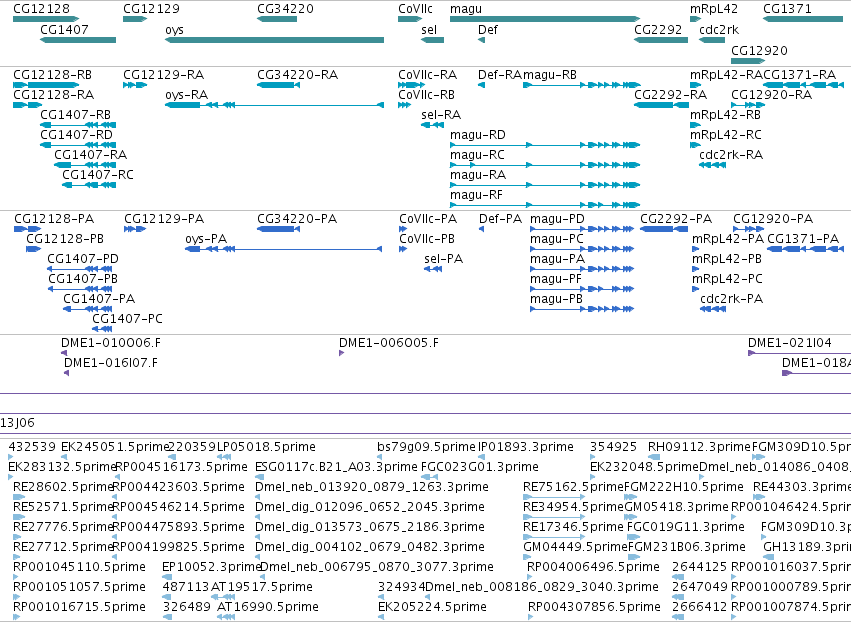The height and width of the screenshot is (622, 851).
Task: Click transcript CG1407-RC
Action: (x=98, y=175)
